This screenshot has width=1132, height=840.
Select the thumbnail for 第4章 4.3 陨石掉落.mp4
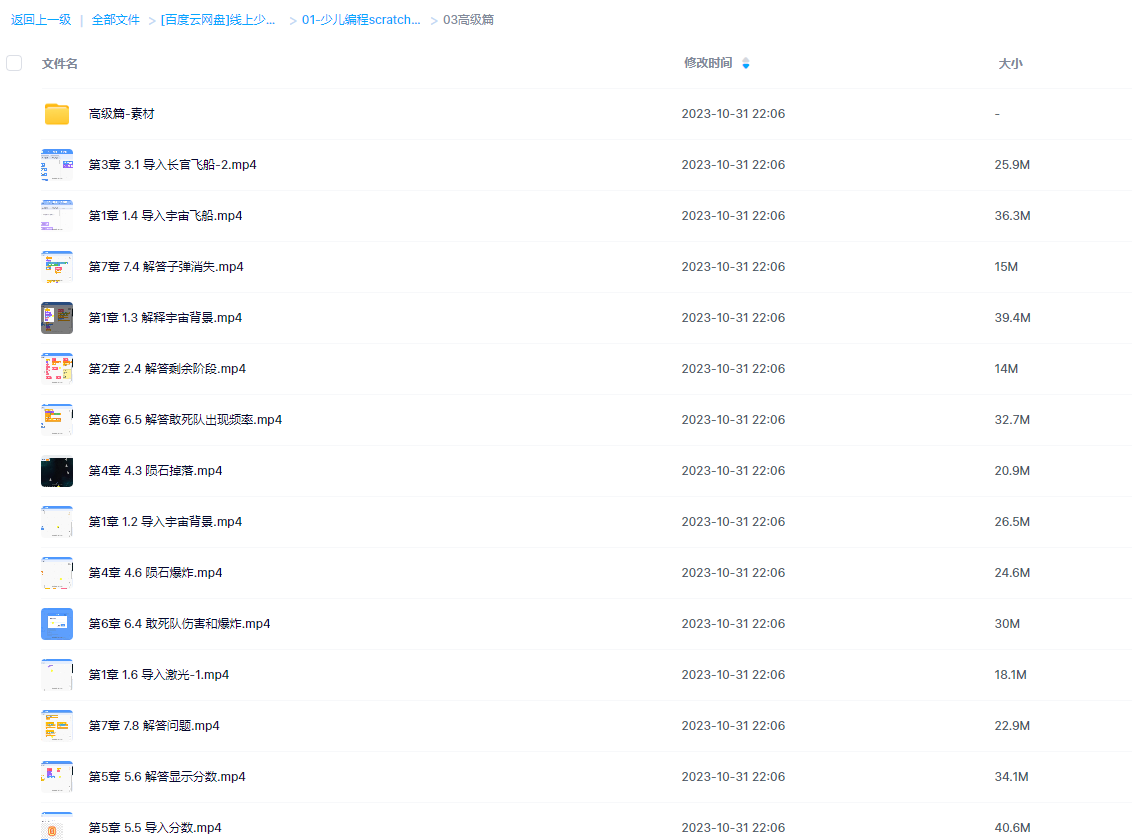pyautogui.click(x=57, y=470)
